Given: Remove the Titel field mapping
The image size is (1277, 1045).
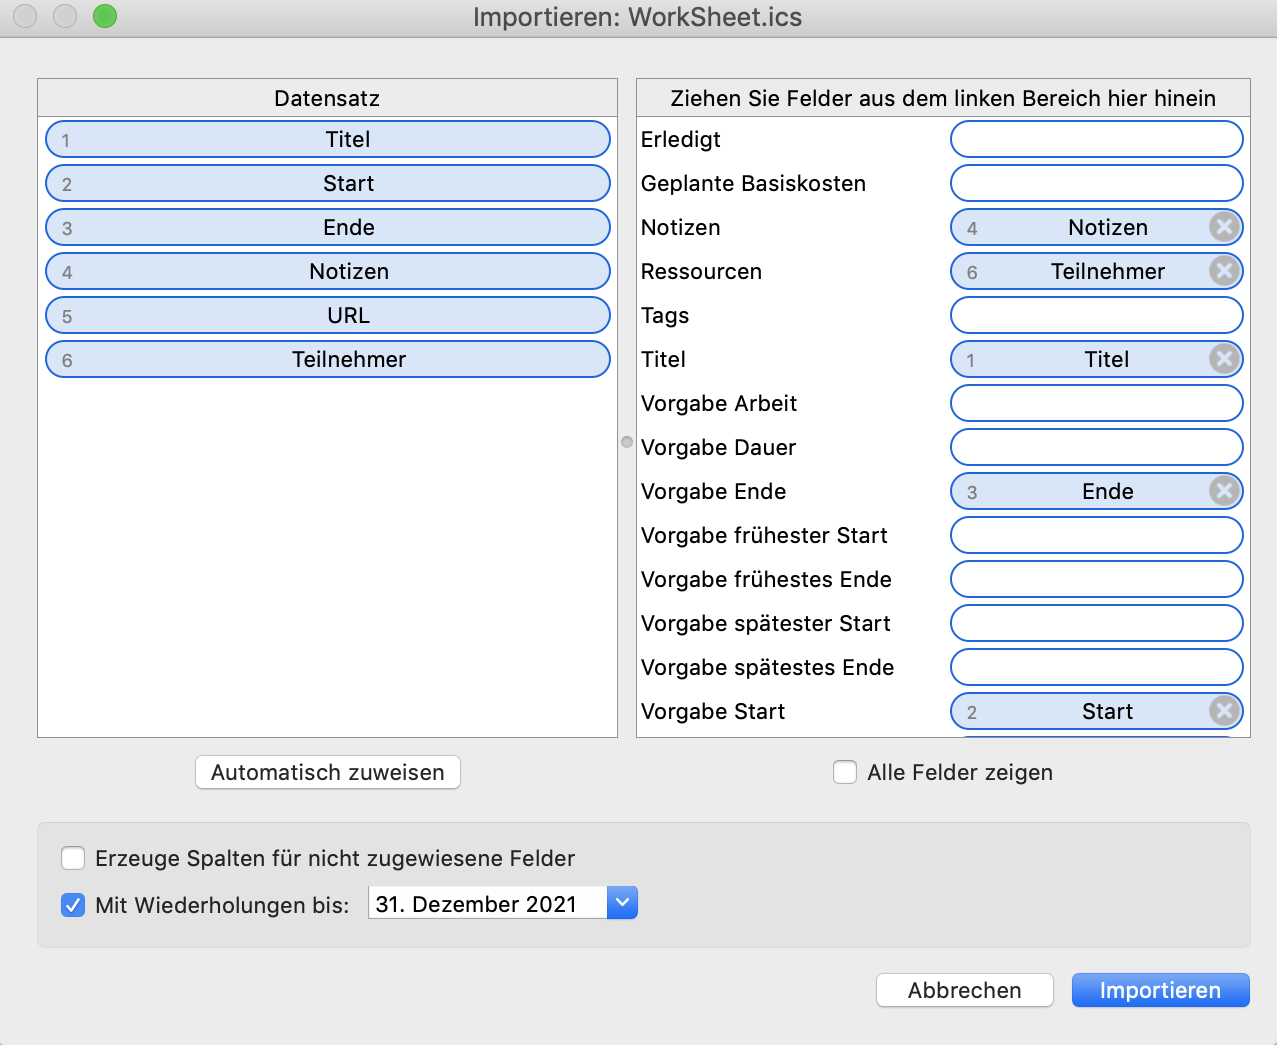Looking at the screenshot, I should (1223, 359).
